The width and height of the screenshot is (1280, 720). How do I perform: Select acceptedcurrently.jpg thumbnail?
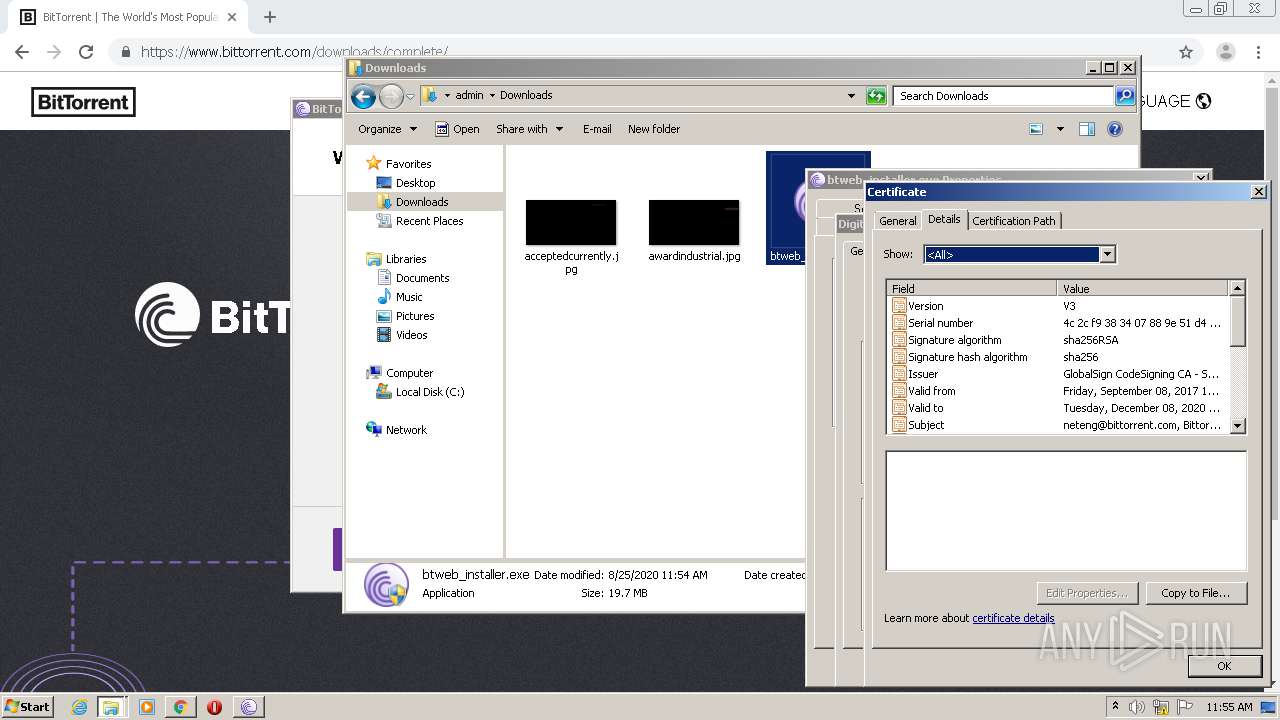click(571, 223)
